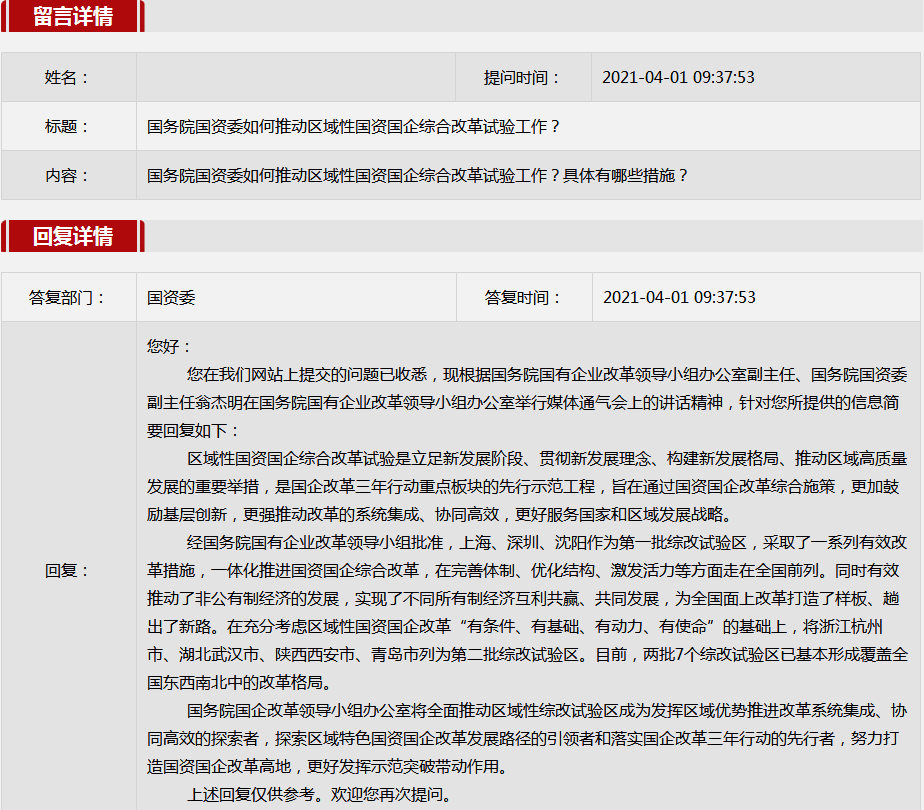
Task: Click the timestamp beside 提问时间
Action: [678, 78]
